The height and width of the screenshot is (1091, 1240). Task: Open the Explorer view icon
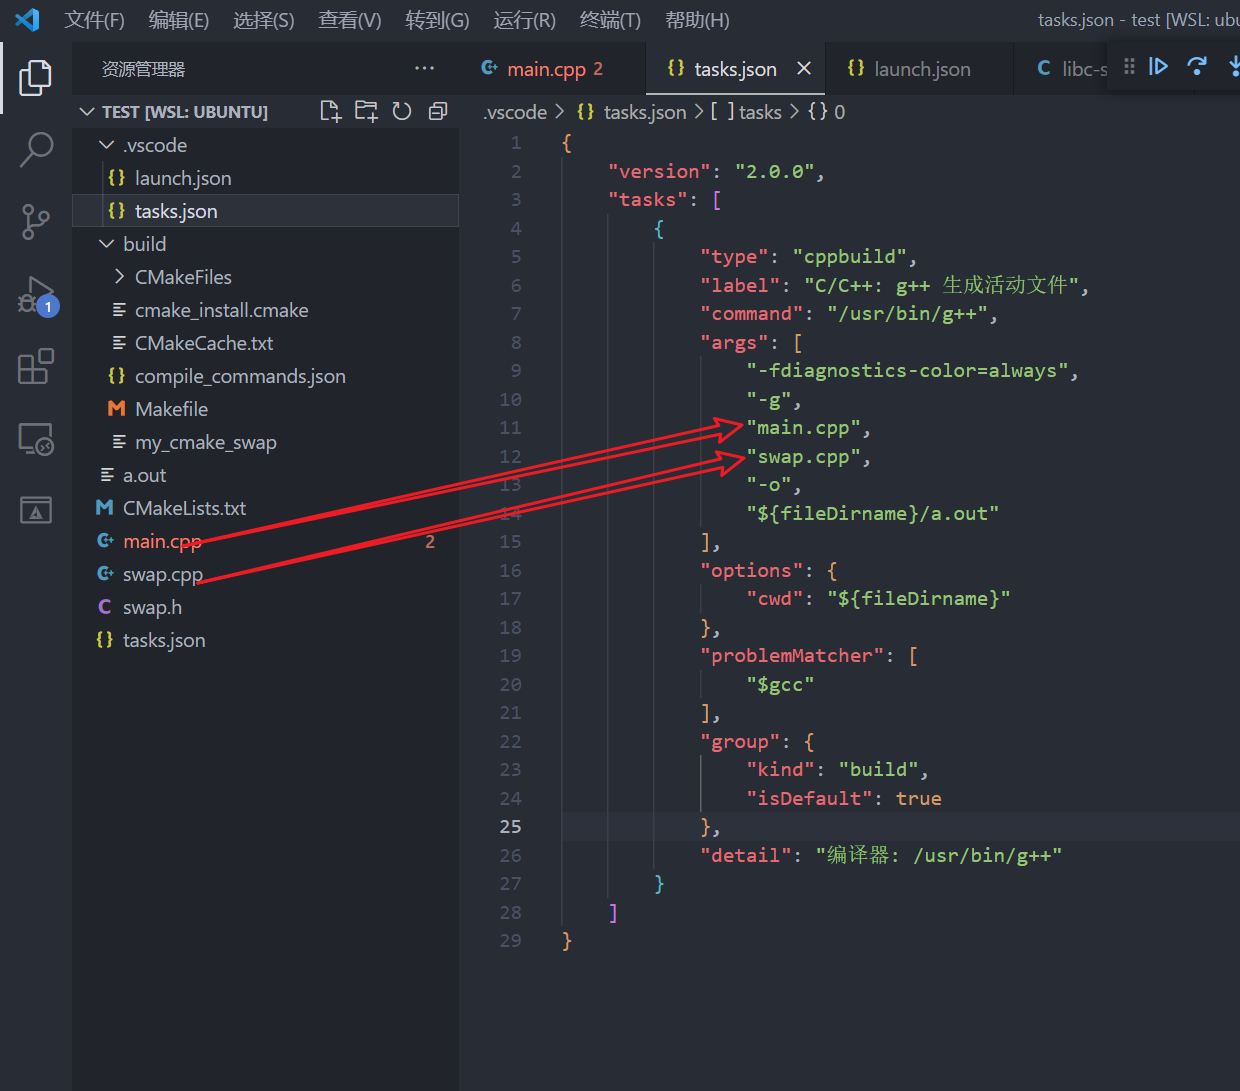pyautogui.click(x=36, y=77)
